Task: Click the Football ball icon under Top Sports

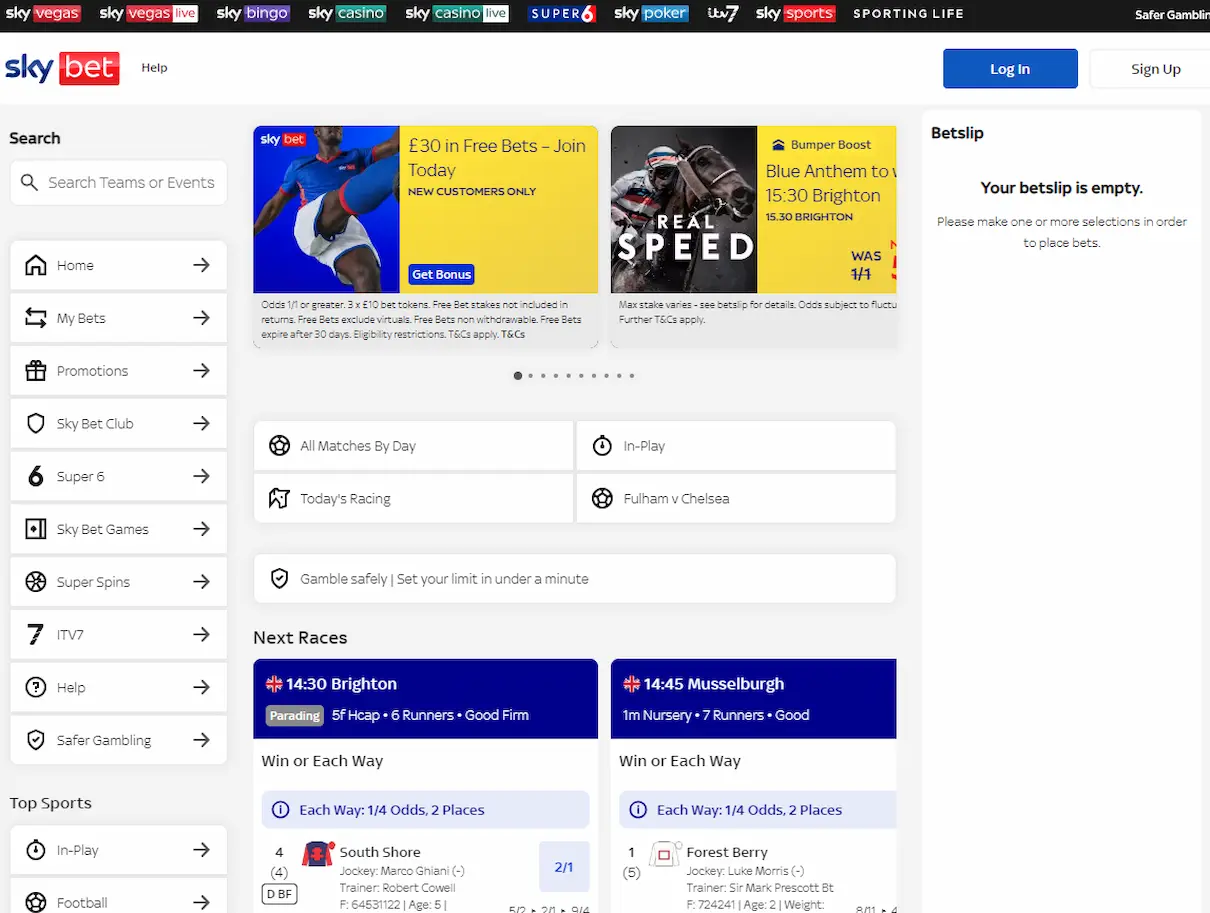Action: [x=36, y=903]
